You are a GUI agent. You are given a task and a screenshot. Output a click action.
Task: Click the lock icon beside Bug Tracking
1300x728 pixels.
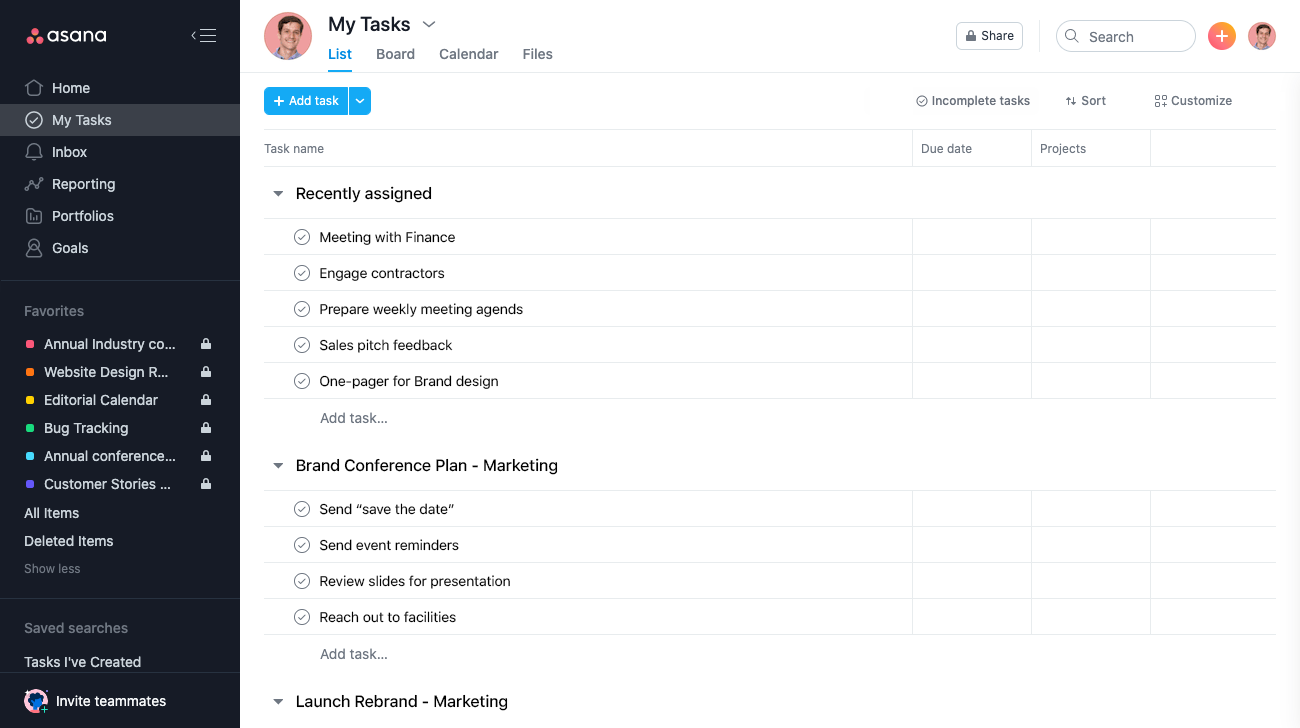point(206,428)
